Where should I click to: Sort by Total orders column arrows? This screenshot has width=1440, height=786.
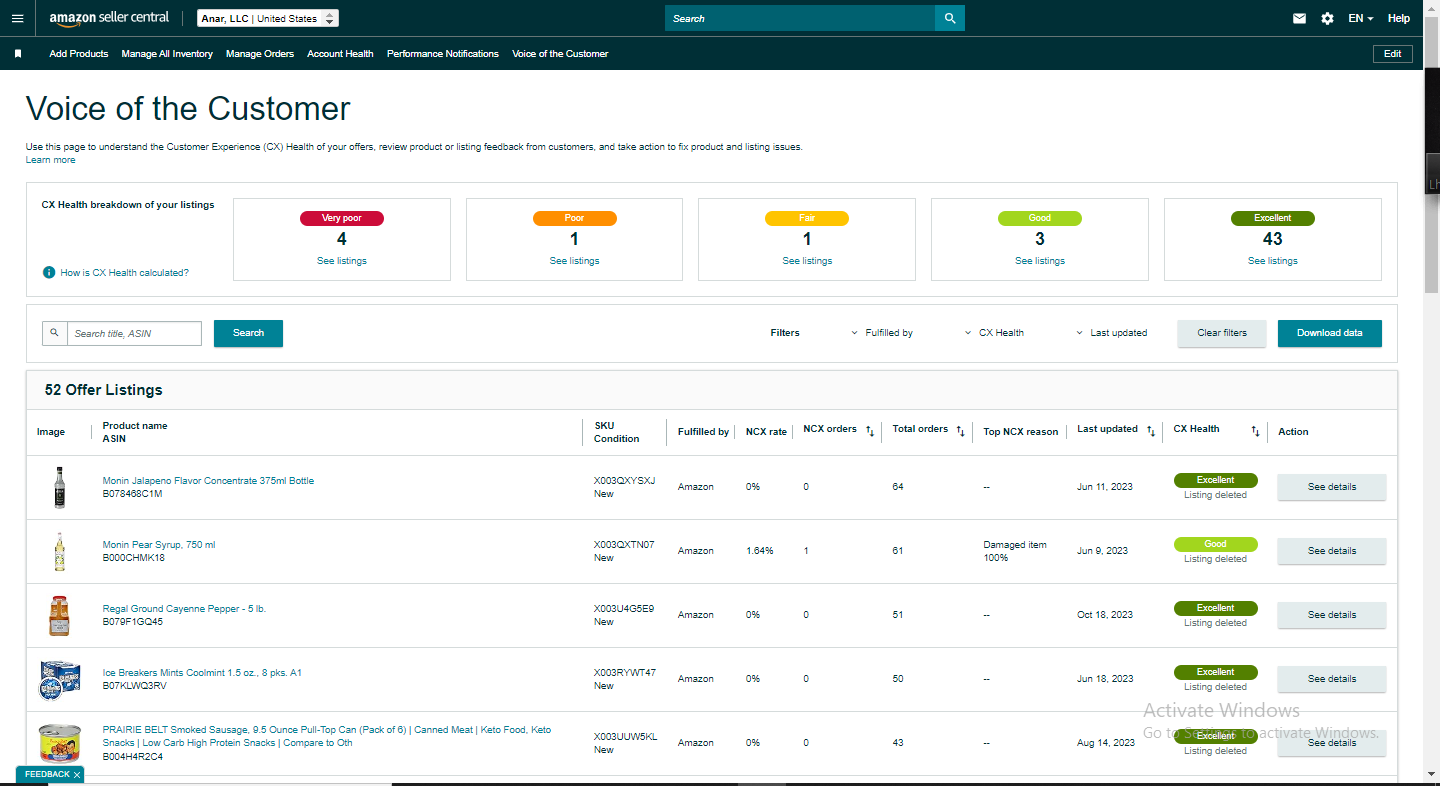[960, 431]
